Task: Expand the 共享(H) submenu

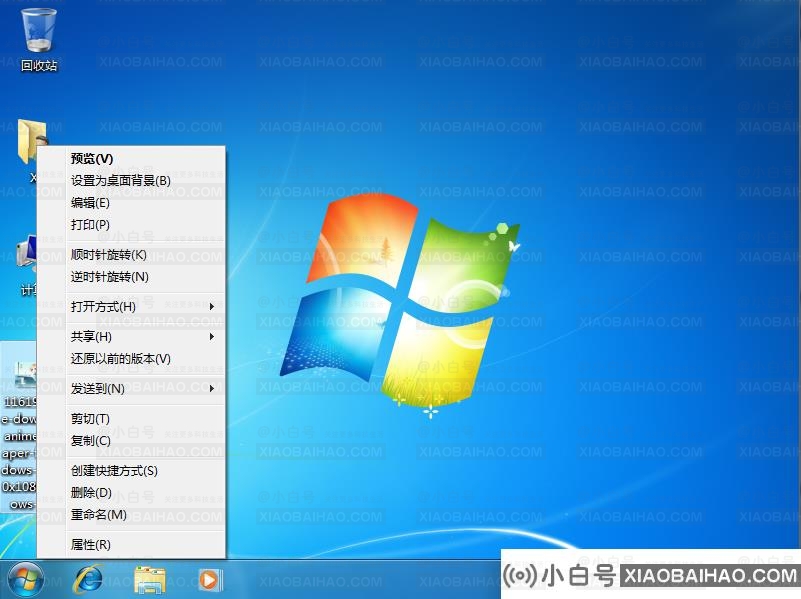Action: click(x=132, y=337)
